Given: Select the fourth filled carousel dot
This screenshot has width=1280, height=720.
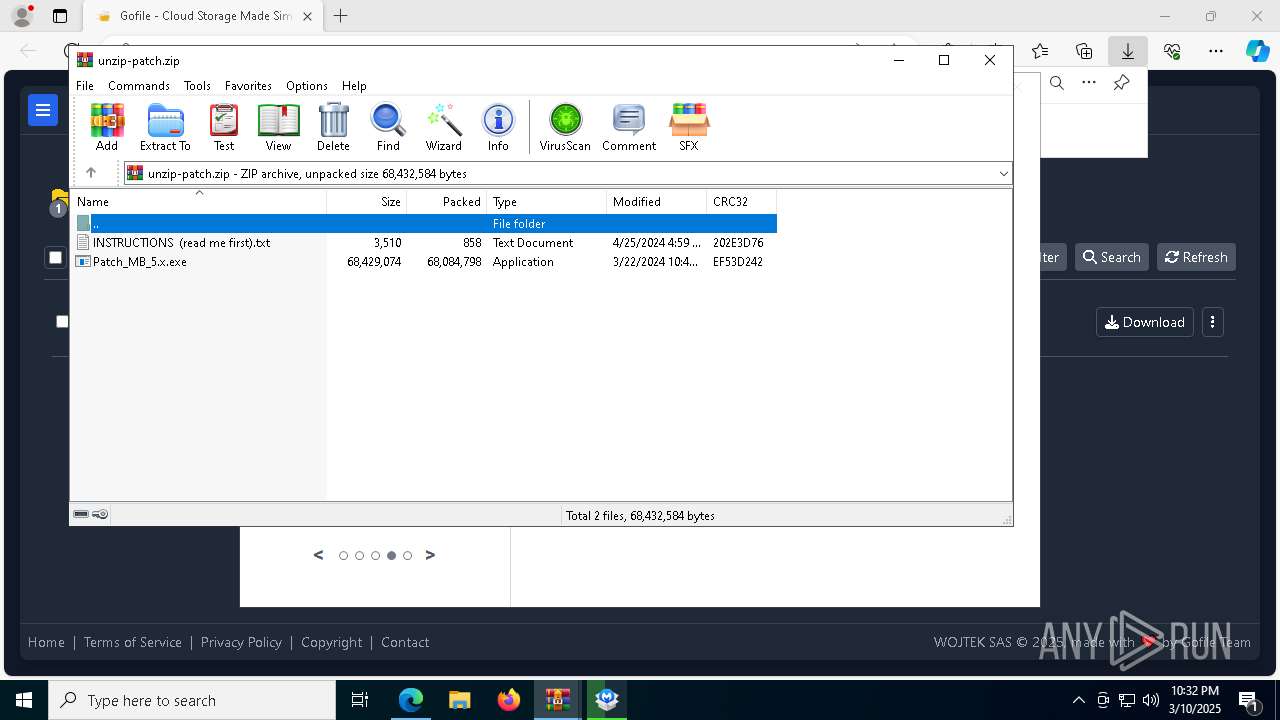Looking at the screenshot, I should click(391, 556).
